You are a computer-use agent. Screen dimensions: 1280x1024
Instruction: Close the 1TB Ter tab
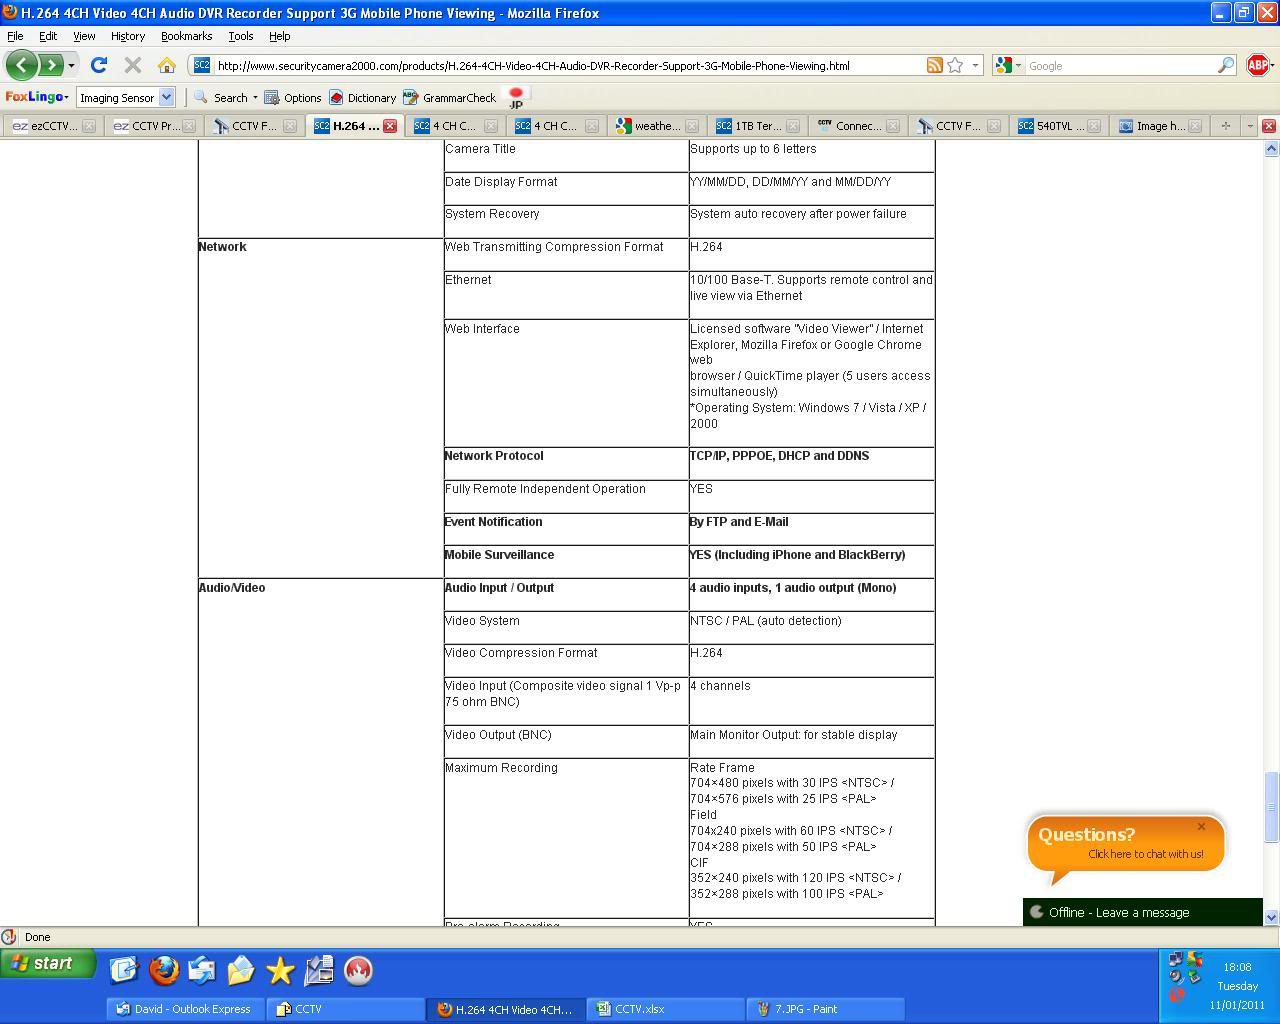[x=793, y=126]
